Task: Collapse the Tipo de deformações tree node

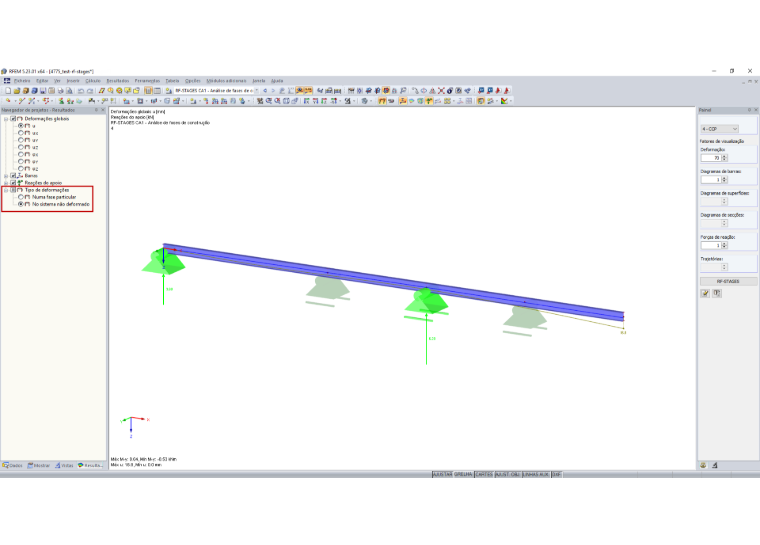Action: [6, 190]
